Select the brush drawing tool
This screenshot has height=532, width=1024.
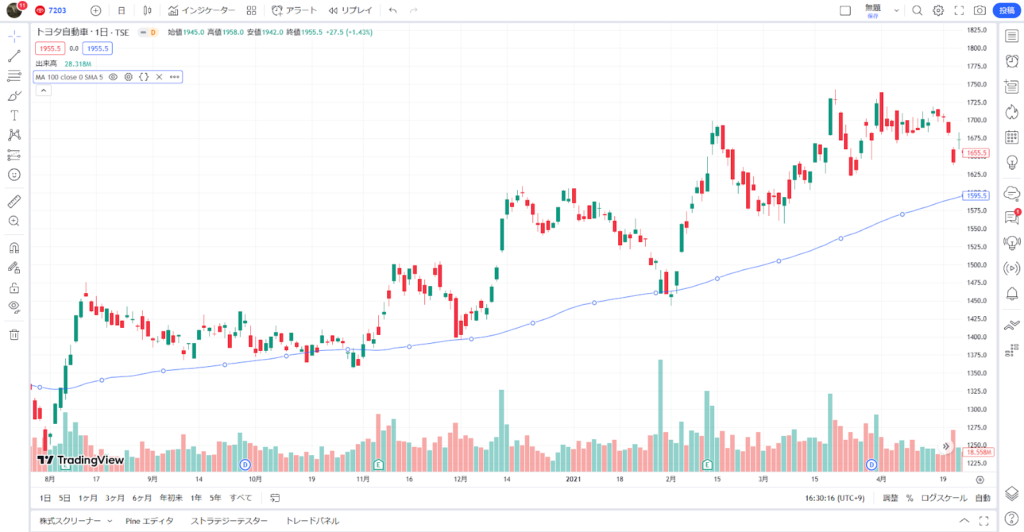pos(14,96)
